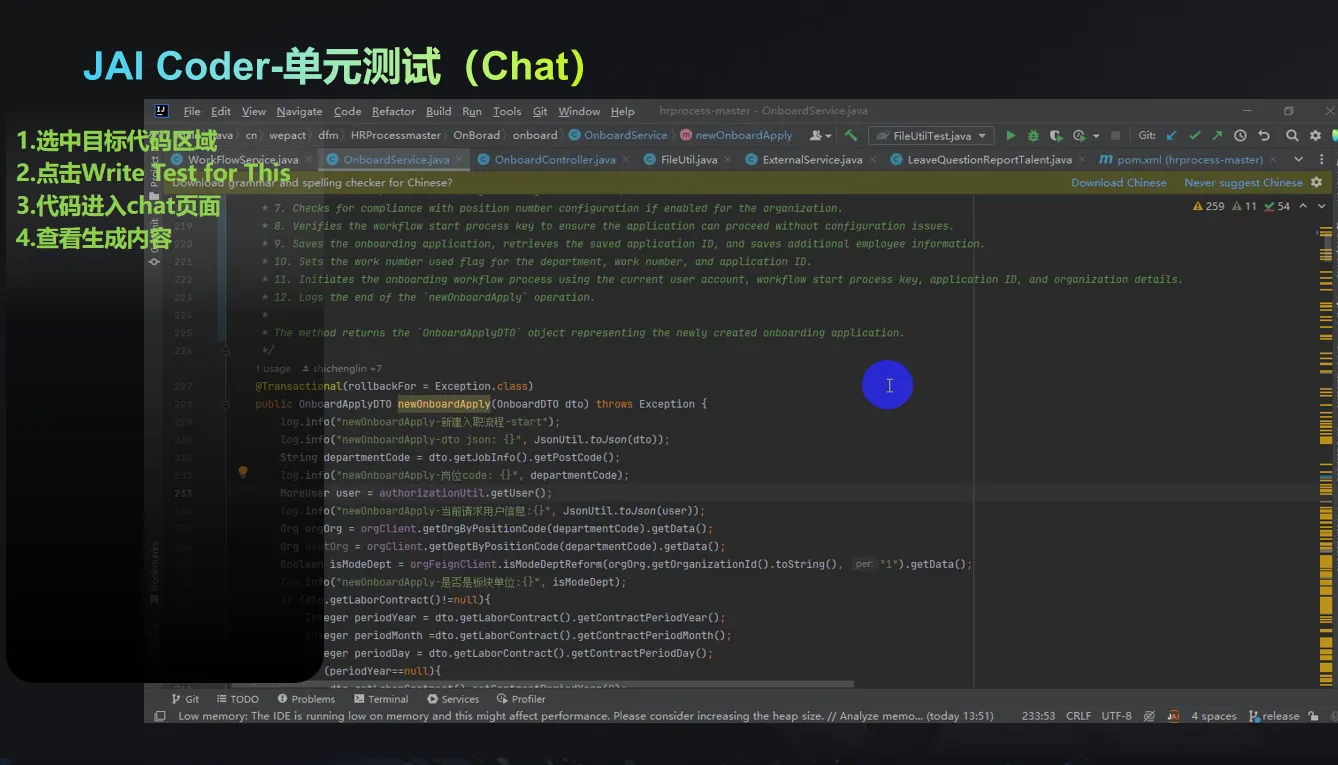
Task: Click the typos indicator showing 54
Action: [1277, 206]
